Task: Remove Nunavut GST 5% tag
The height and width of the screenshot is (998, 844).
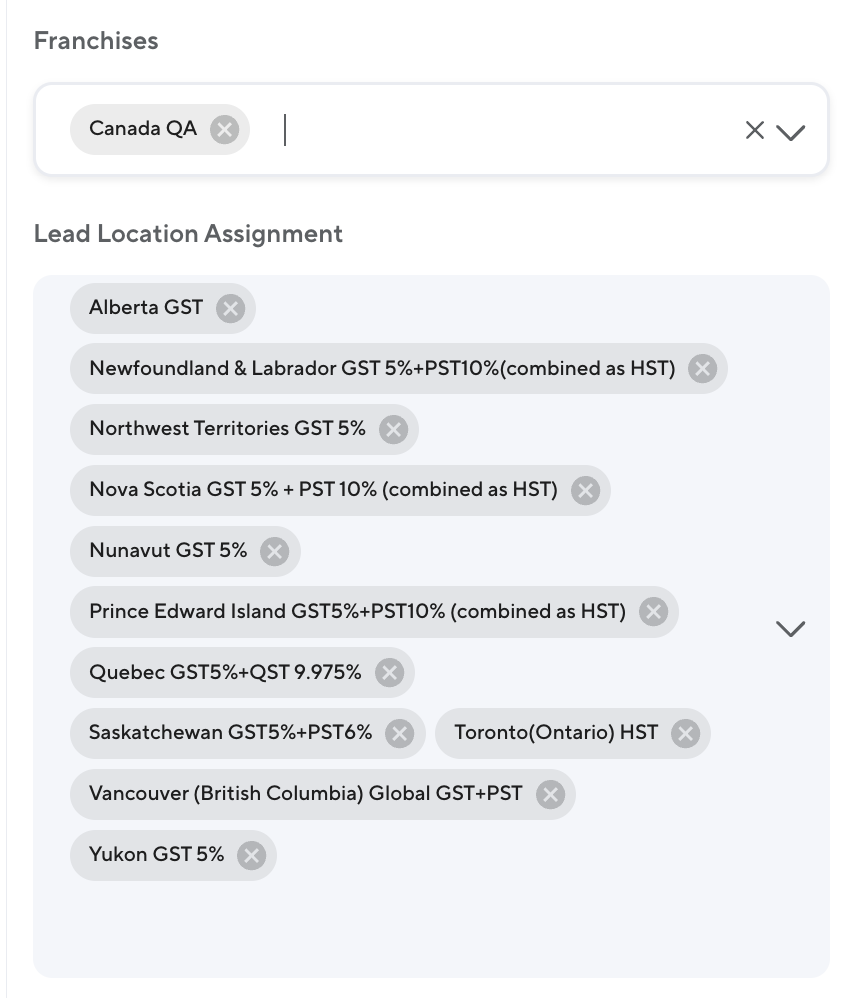Action: 274,551
